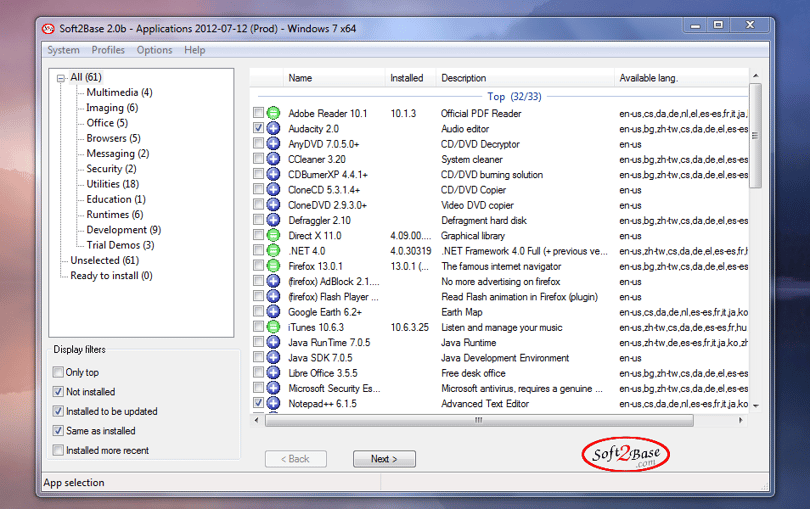
Task: Click the blue icon beside Microsoft Security Essentials
Action: [x=273, y=388]
